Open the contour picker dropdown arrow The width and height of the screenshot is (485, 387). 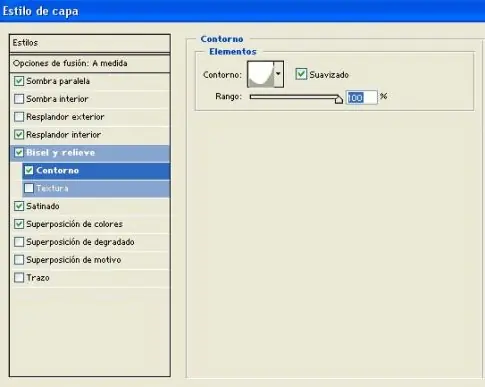[x=278, y=74]
